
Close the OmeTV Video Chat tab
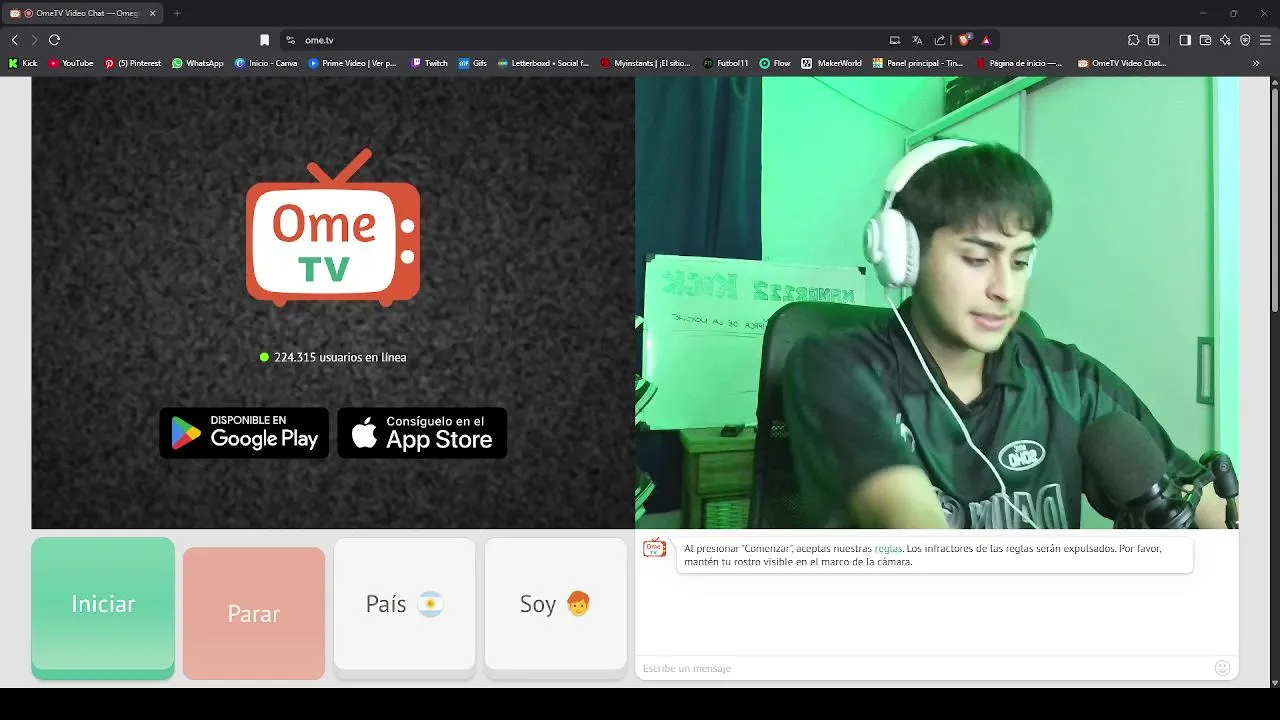(153, 14)
